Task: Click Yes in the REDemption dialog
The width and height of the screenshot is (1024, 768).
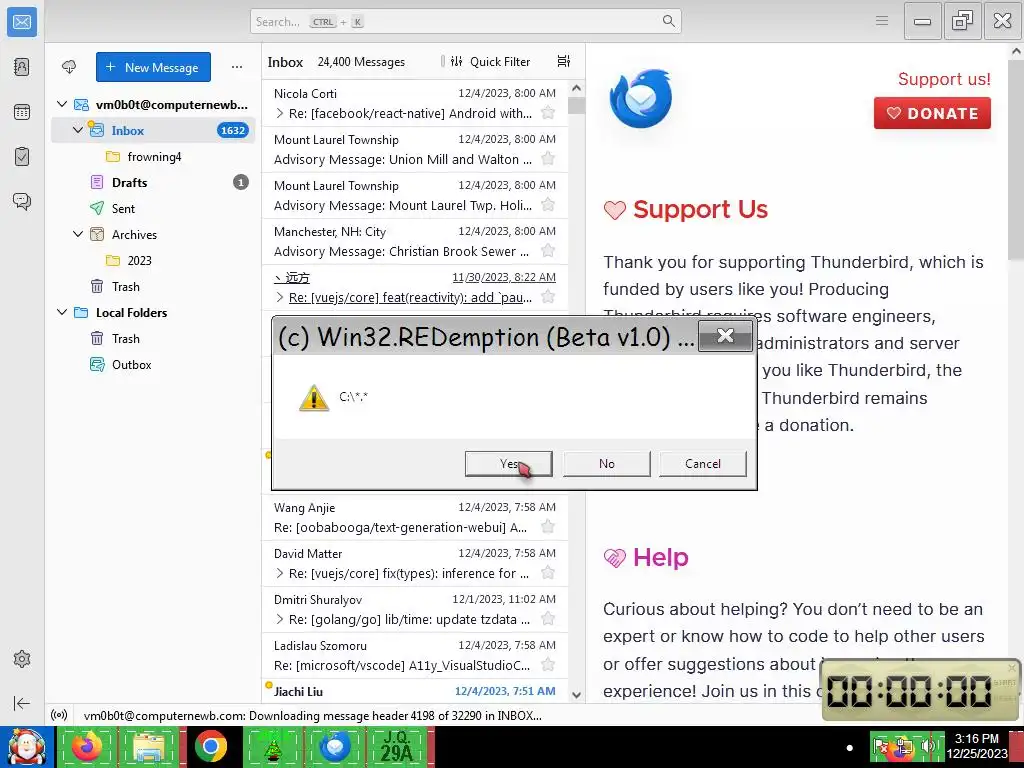Action: pyautogui.click(x=508, y=464)
